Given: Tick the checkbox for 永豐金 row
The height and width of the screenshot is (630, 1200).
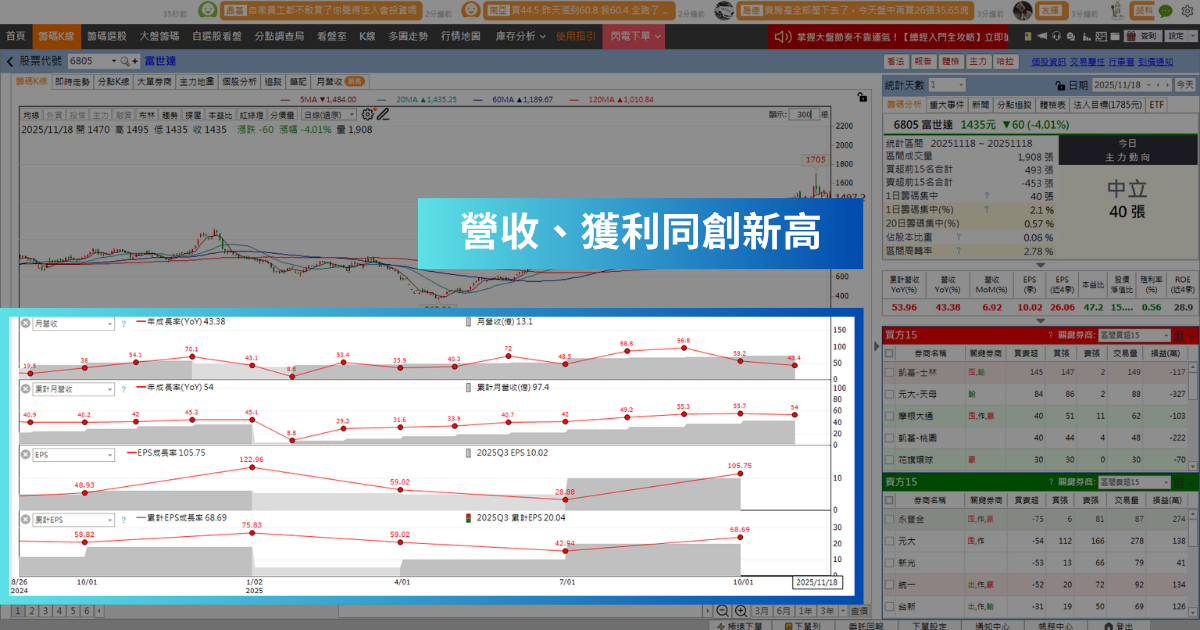Looking at the screenshot, I should tap(891, 519).
